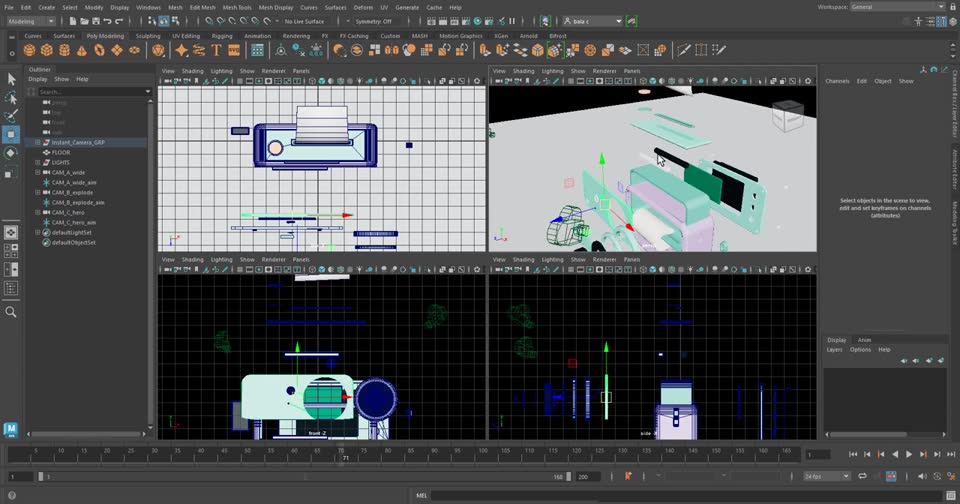Screen dimensions: 960x504
Task: Select the arrow Select tool in toolbox
Action: [11, 78]
